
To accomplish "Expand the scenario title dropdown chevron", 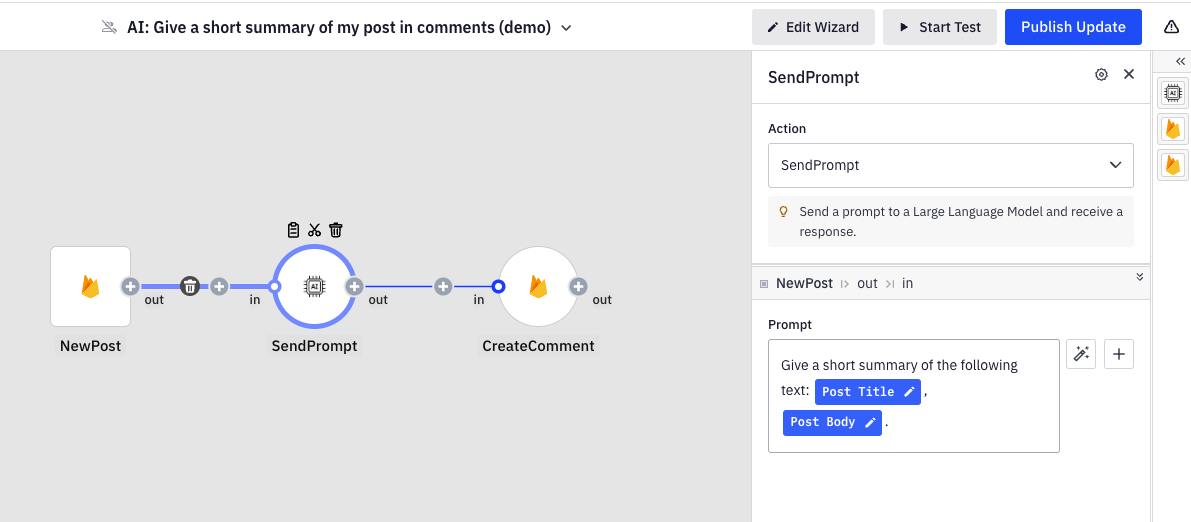I will 566,28.
